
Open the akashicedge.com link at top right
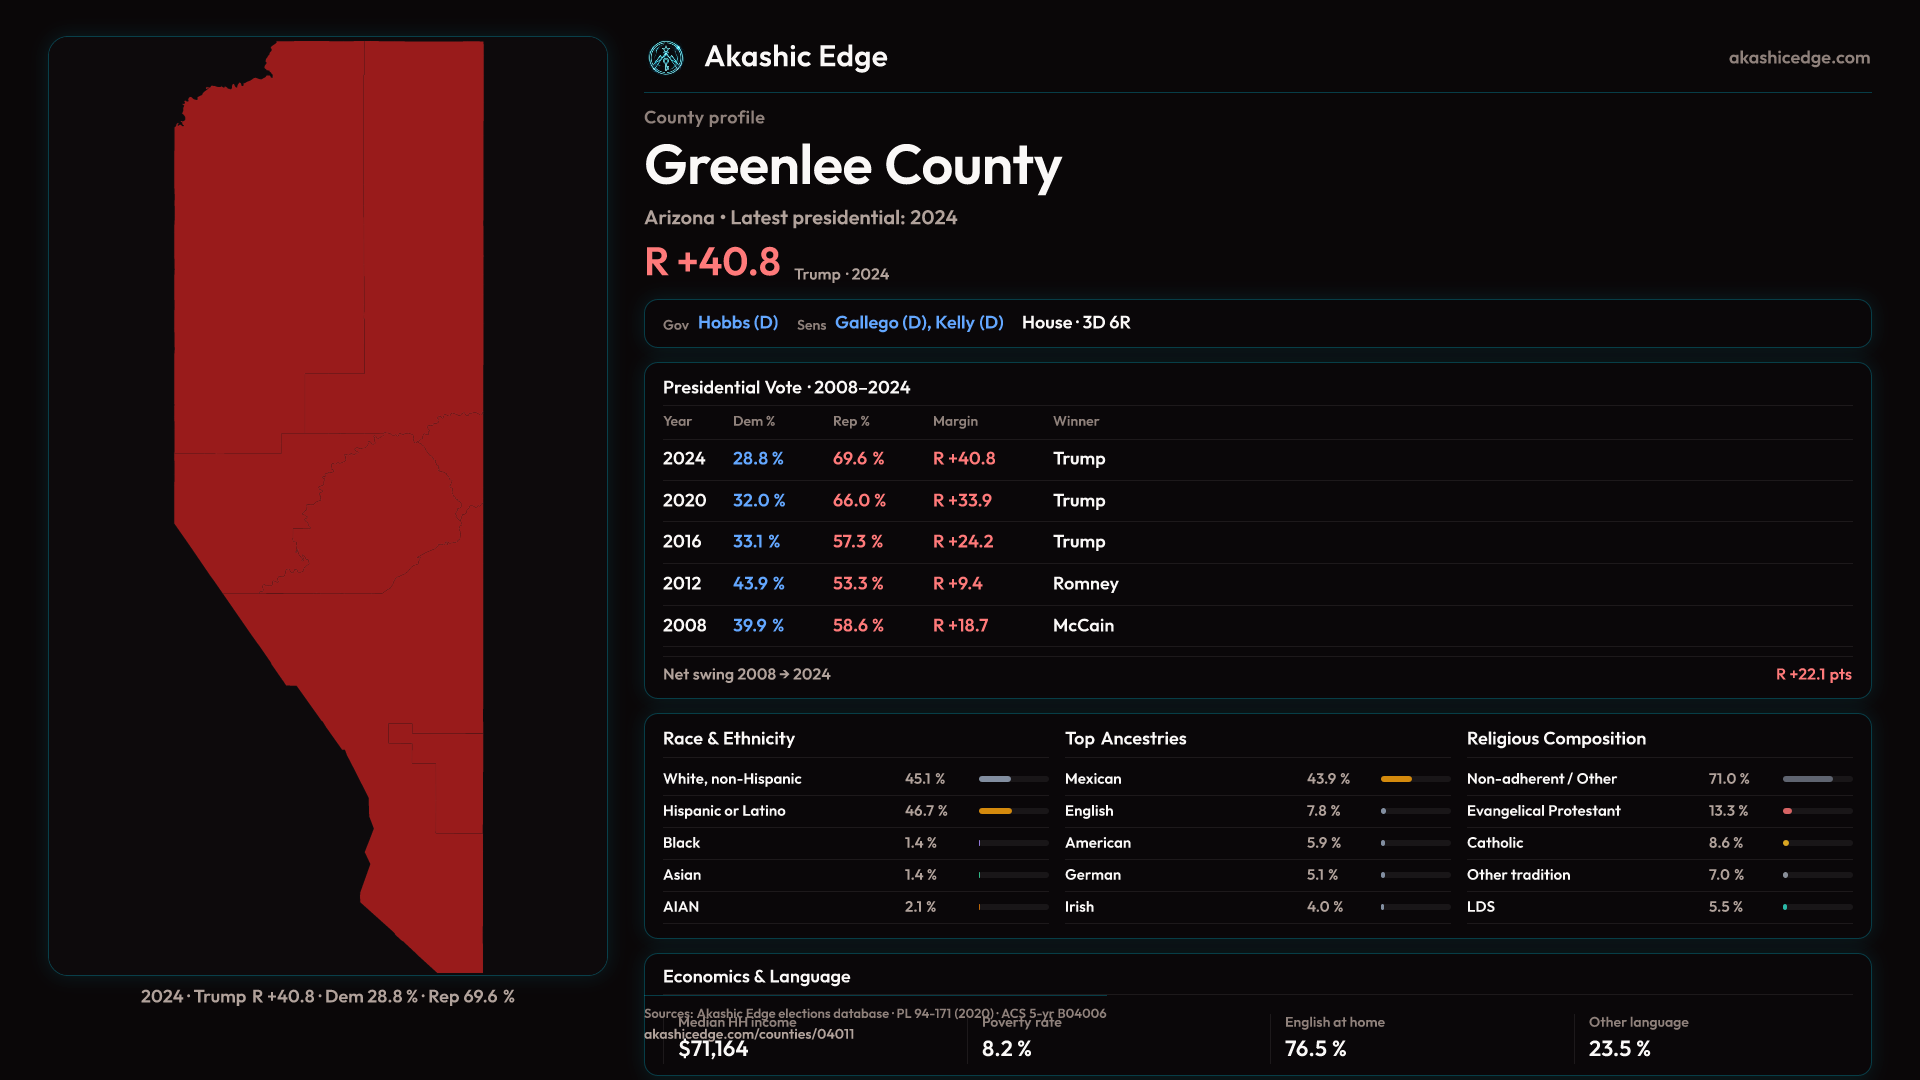pyautogui.click(x=1798, y=58)
